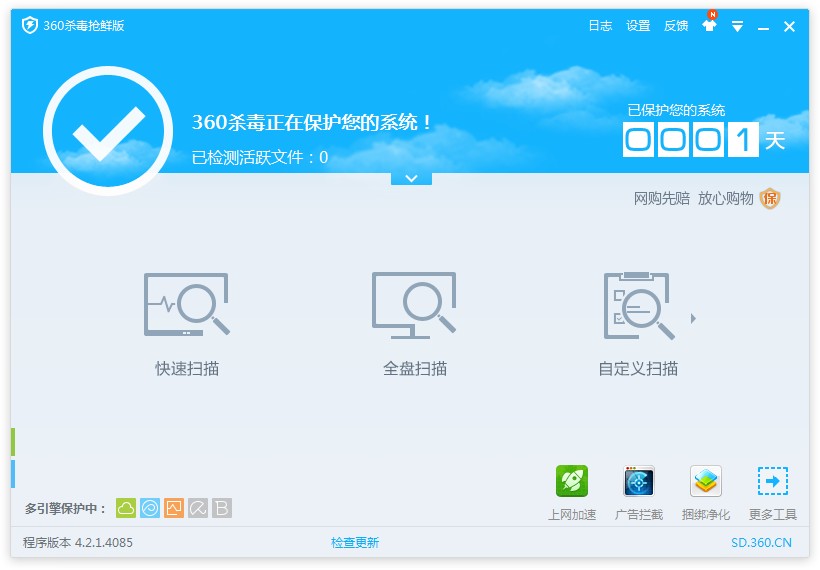The width and height of the screenshot is (820, 570).
Task: Expand more scan options arrow
Action: tap(693, 319)
